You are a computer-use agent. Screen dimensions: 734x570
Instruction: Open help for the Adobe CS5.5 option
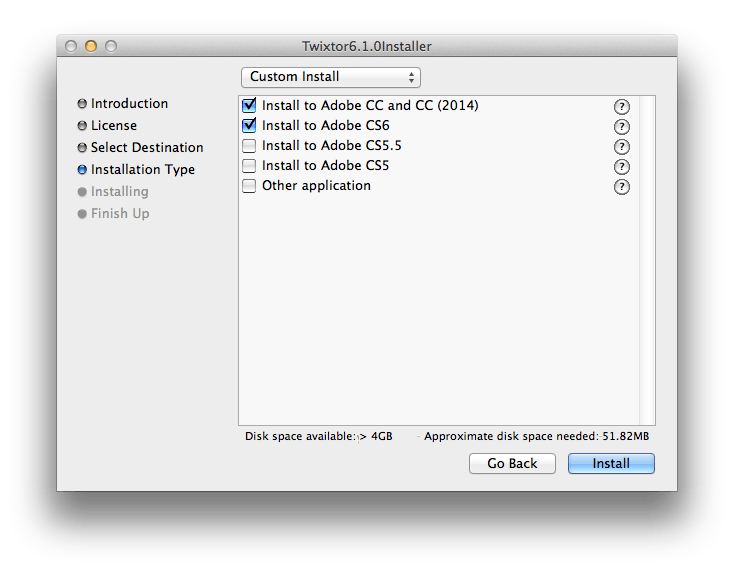pos(621,147)
